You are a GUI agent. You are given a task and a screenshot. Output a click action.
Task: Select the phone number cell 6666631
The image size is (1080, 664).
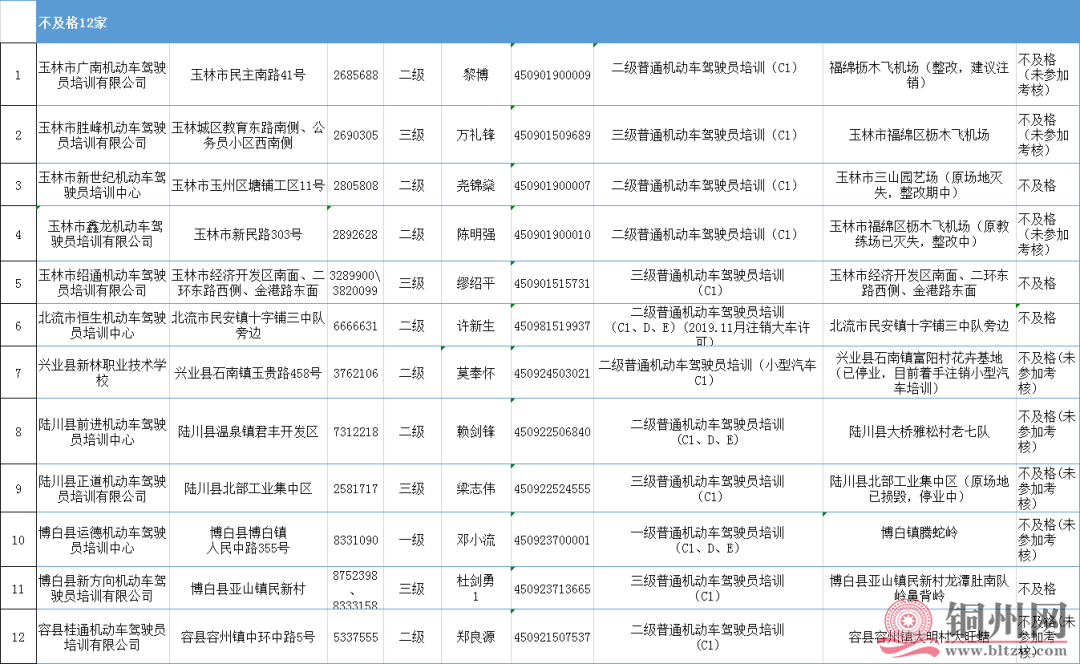(x=355, y=326)
